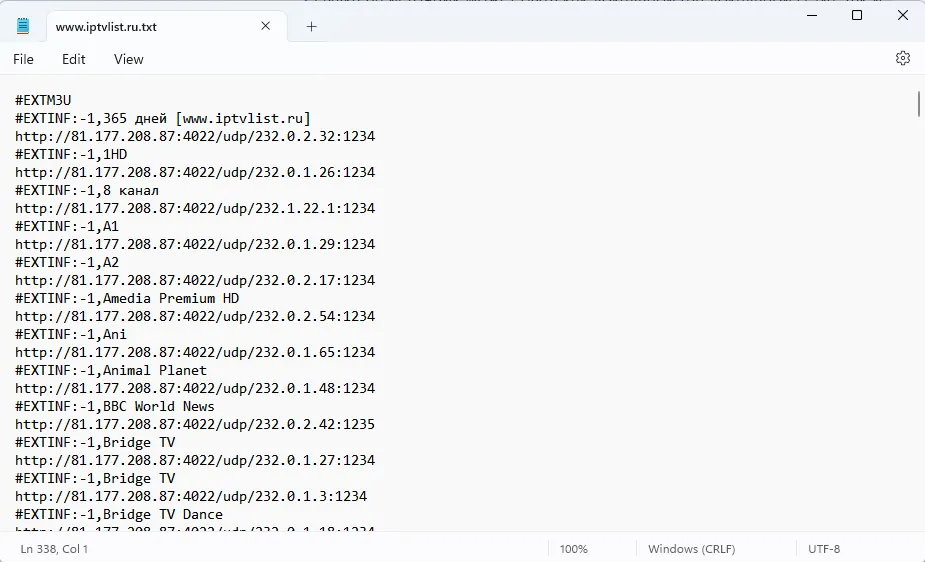This screenshot has width=925, height=562.
Task: Click URL ending 232.0.2.54:1234
Action: click(195, 316)
